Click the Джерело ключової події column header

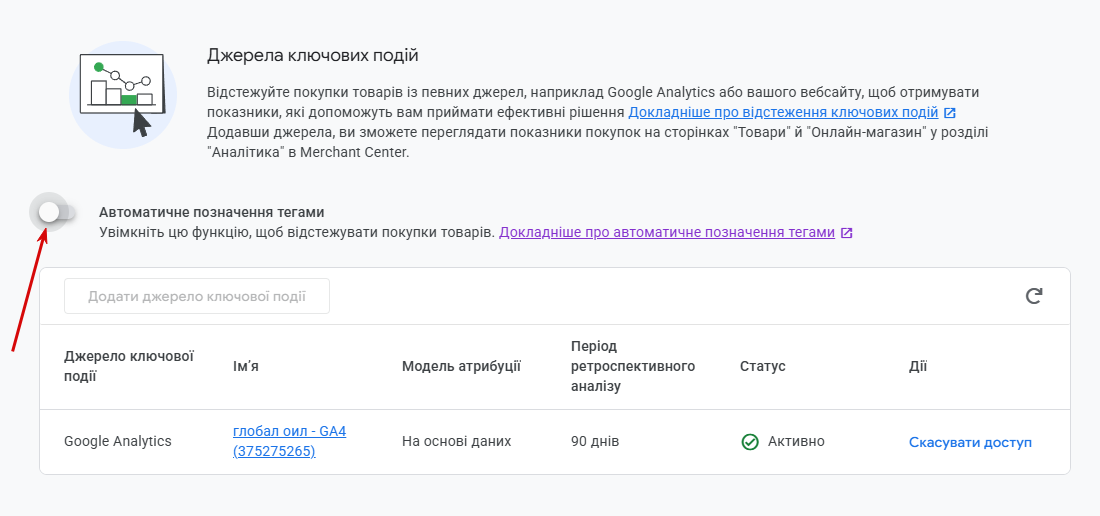tap(128, 366)
